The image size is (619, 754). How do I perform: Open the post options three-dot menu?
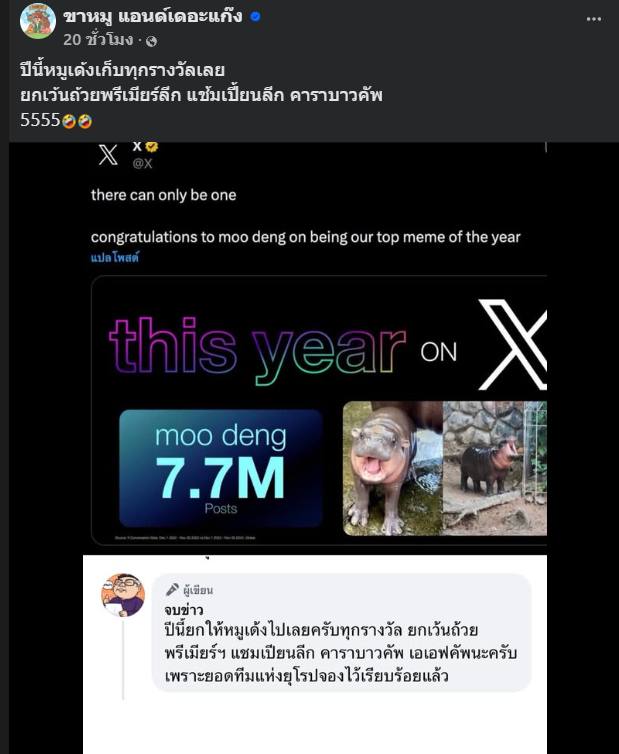[x=594, y=19]
